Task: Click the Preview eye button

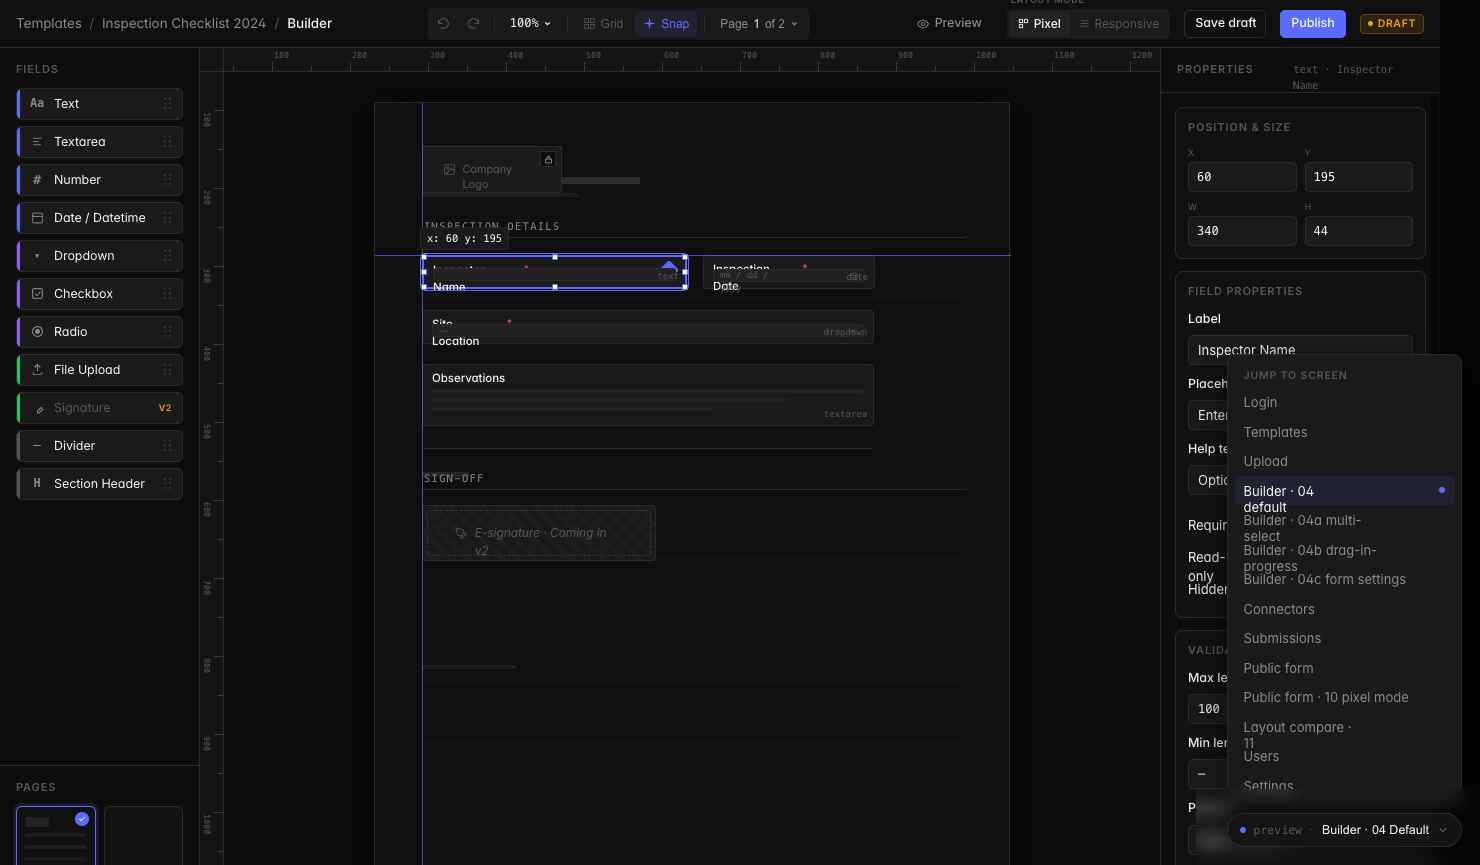Action: [949, 23]
